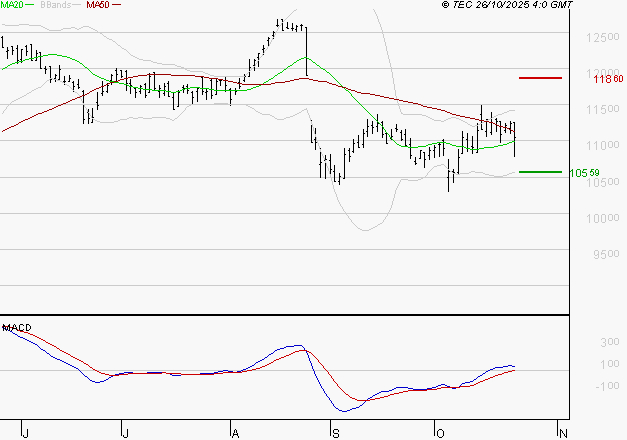Click the MACD 100 axis value
The height and width of the screenshot is (440, 627).
pyautogui.click(x=609, y=364)
